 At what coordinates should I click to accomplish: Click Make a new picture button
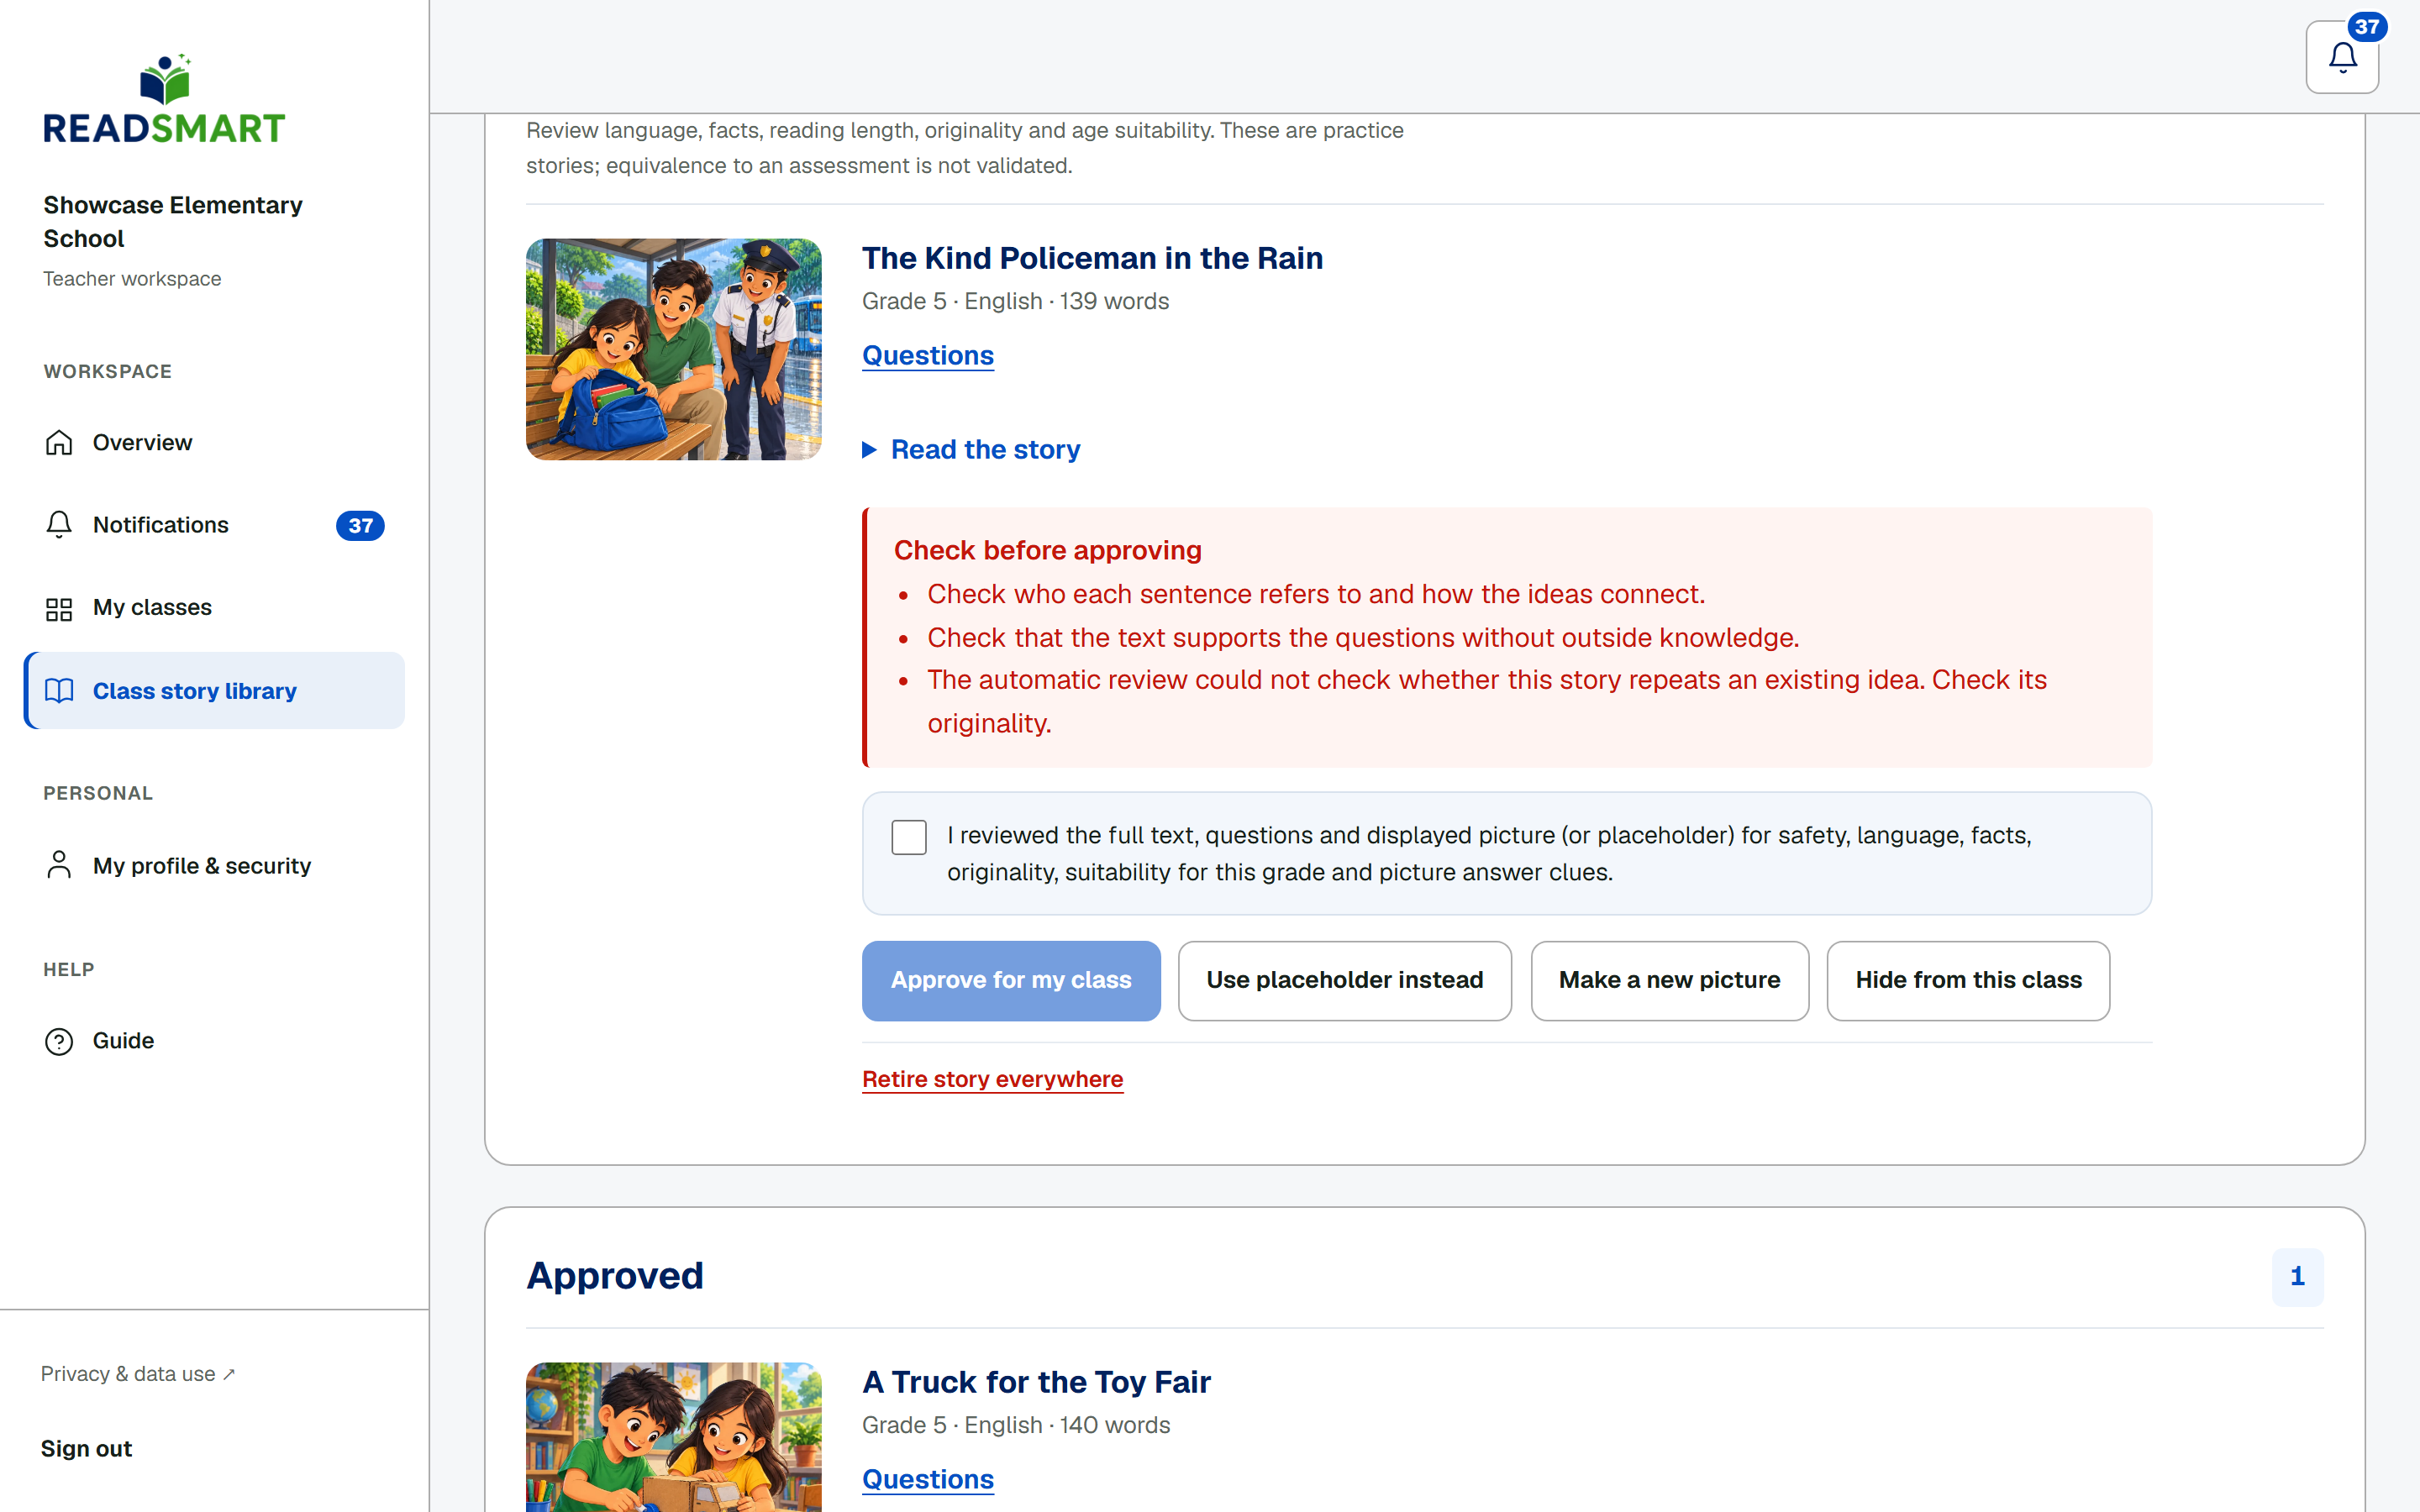pyautogui.click(x=1669, y=980)
